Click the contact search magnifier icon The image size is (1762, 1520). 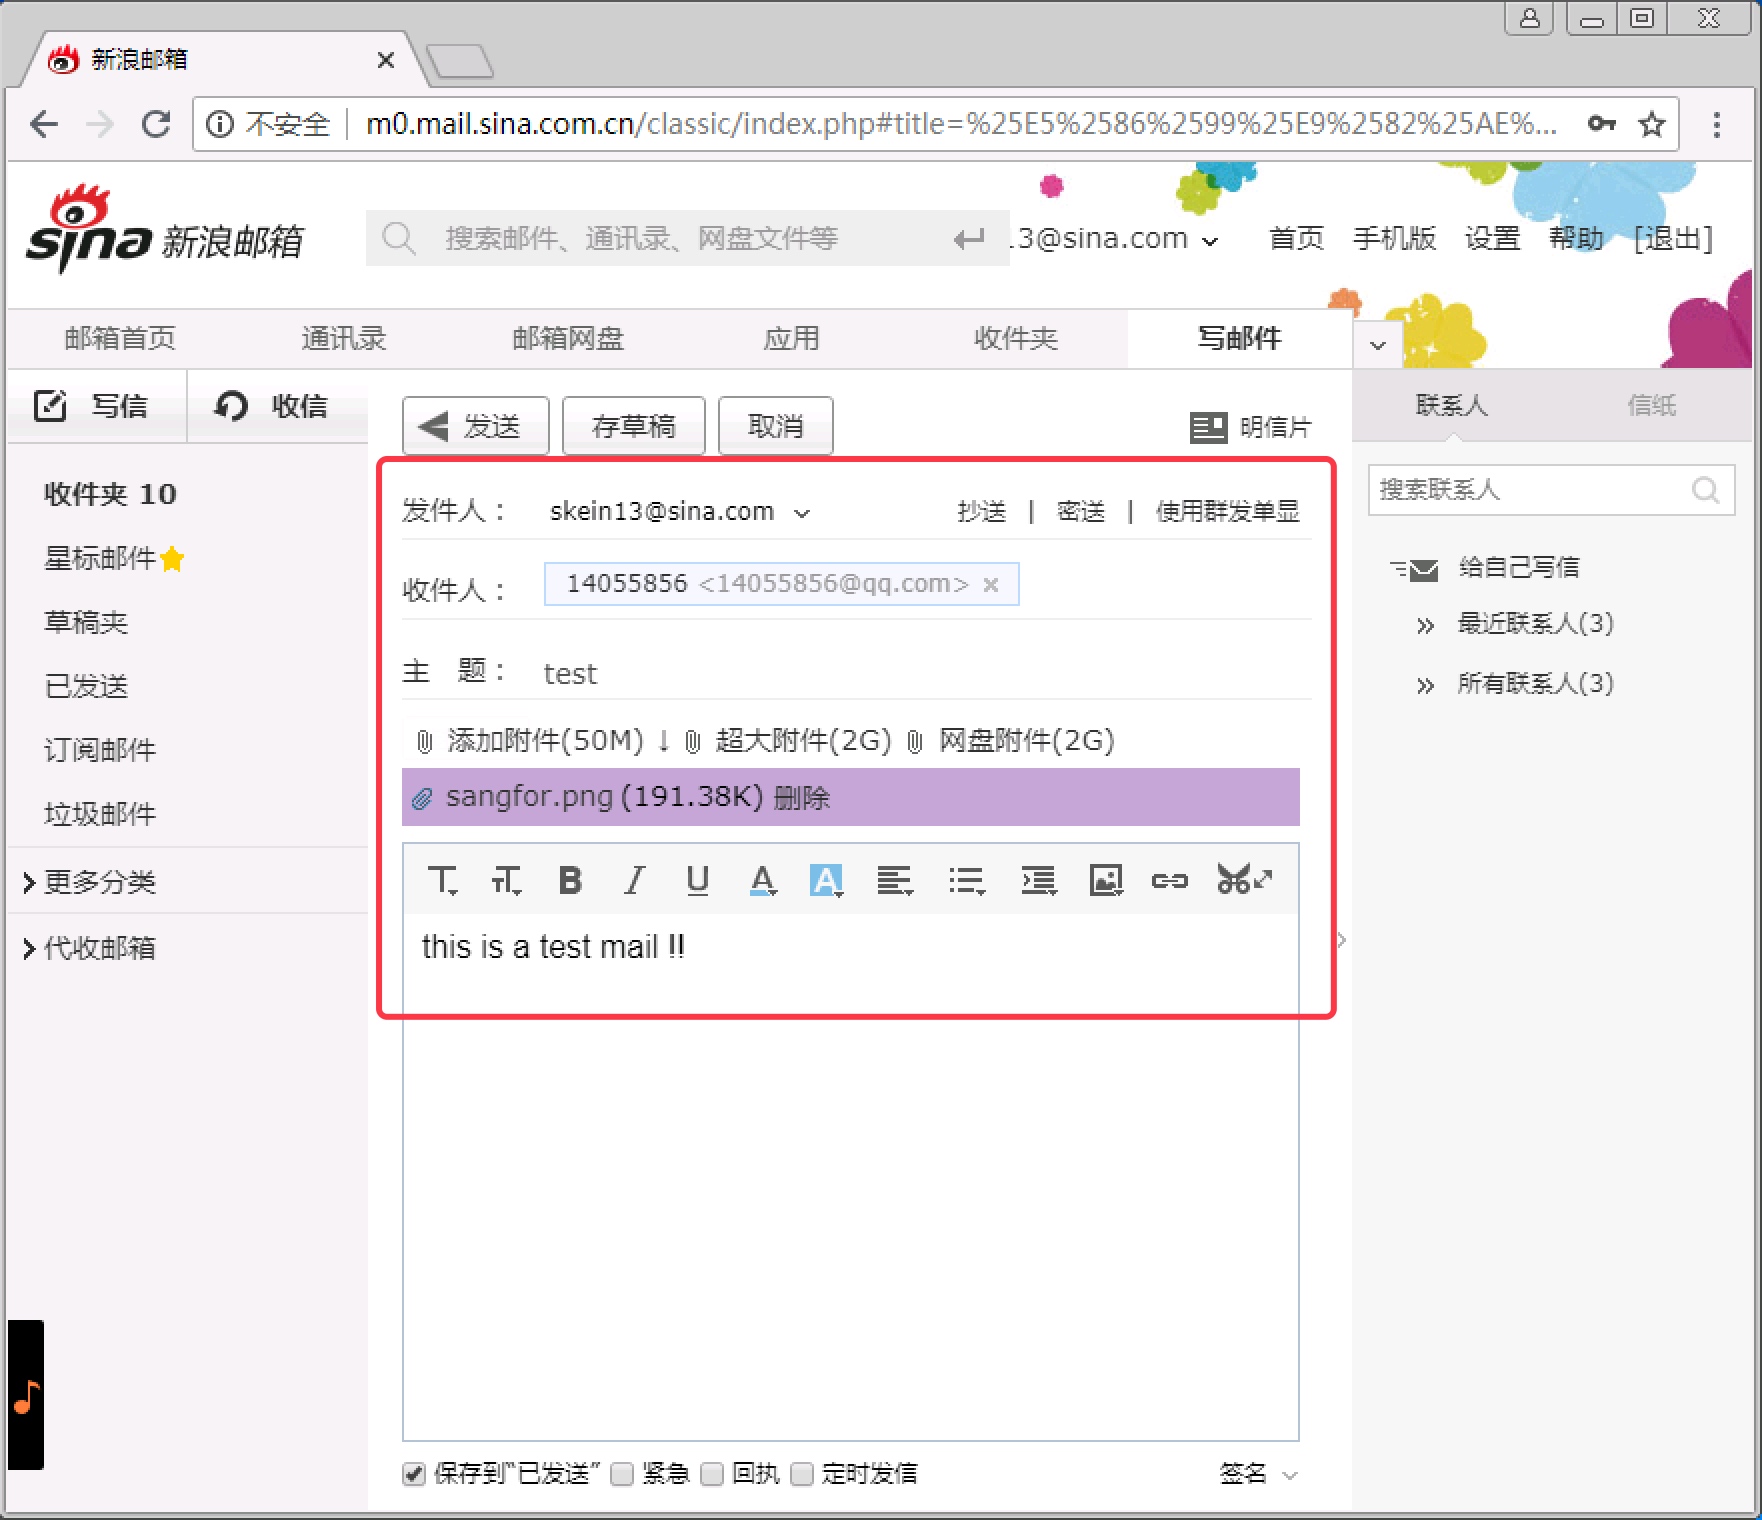1706,489
